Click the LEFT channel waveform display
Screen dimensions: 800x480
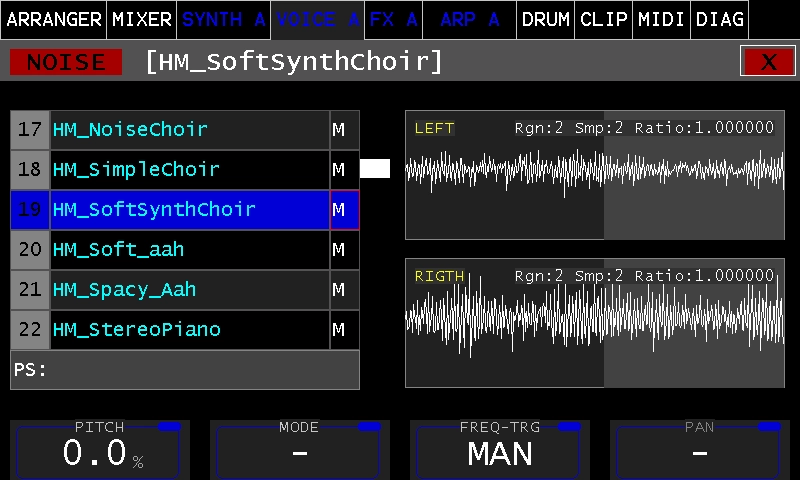click(x=595, y=175)
